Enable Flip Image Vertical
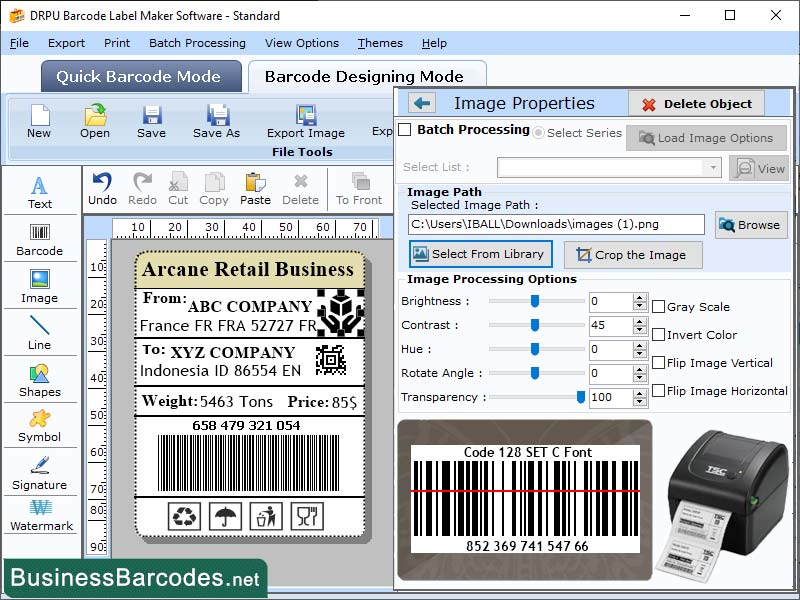The width and height of the screenshot is (800, 600). click(x=657, y=362)
